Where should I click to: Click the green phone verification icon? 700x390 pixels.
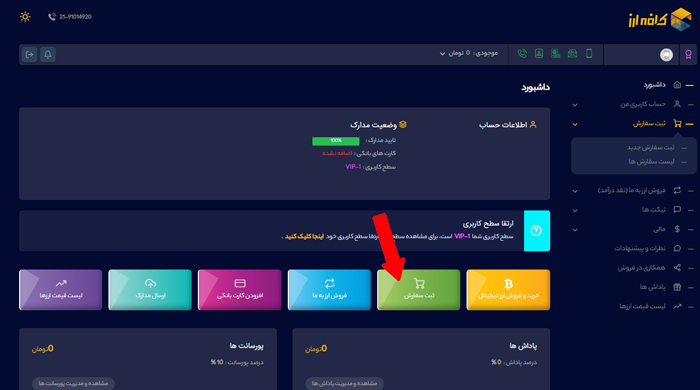point(522,54)
